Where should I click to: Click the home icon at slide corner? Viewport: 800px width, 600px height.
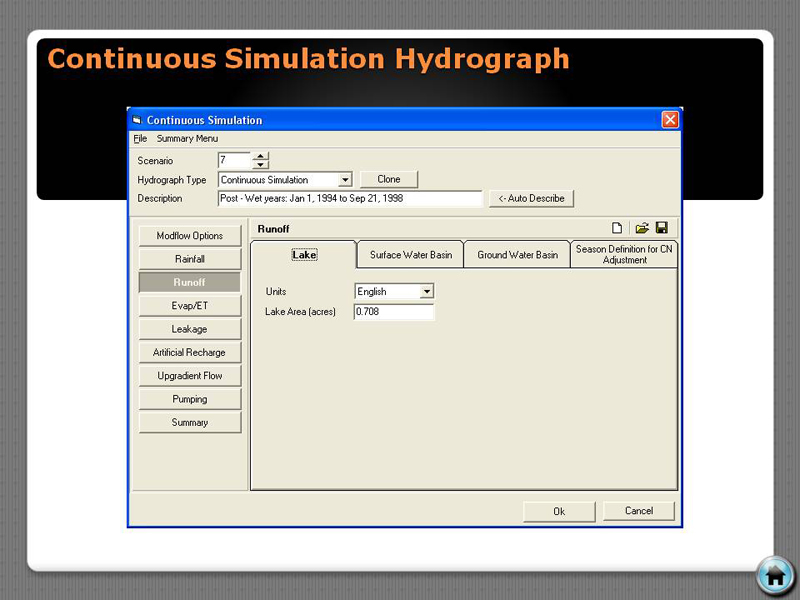[x=774, y=575]
